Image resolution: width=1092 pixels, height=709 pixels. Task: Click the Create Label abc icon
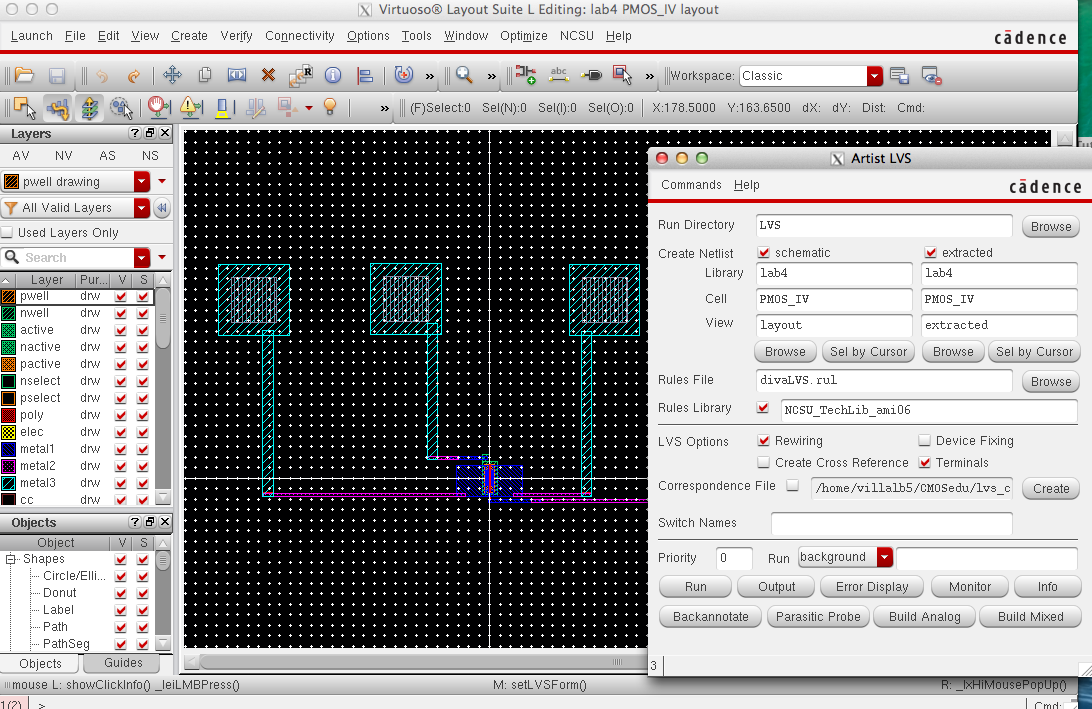[559, 75]
